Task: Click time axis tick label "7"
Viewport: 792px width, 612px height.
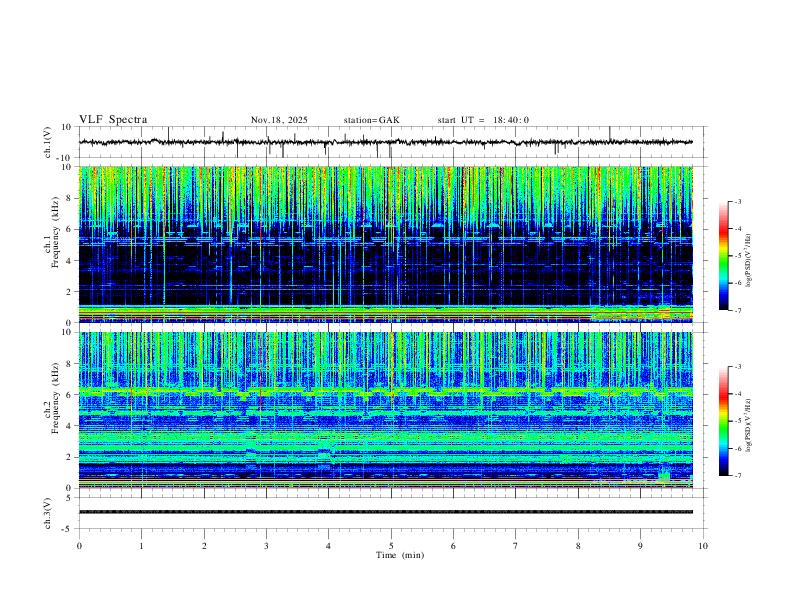Action: click(x=516, y=546)
